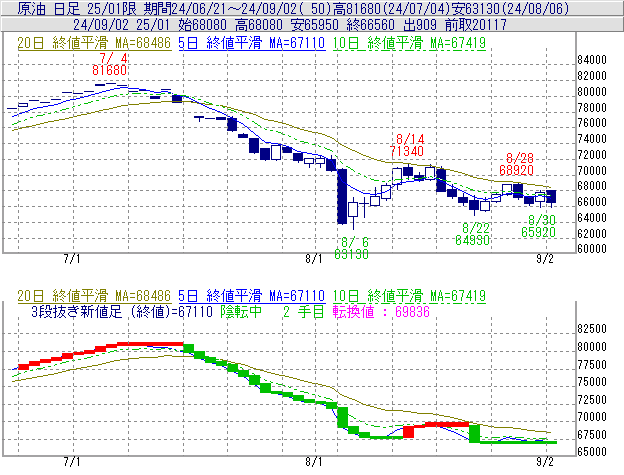Viewport: 624px width, 475px height.
Task: Click the 10日 終値平滑 MA=67419 label in upper chart
Action: pyautogui.click(x=409, y=43)
